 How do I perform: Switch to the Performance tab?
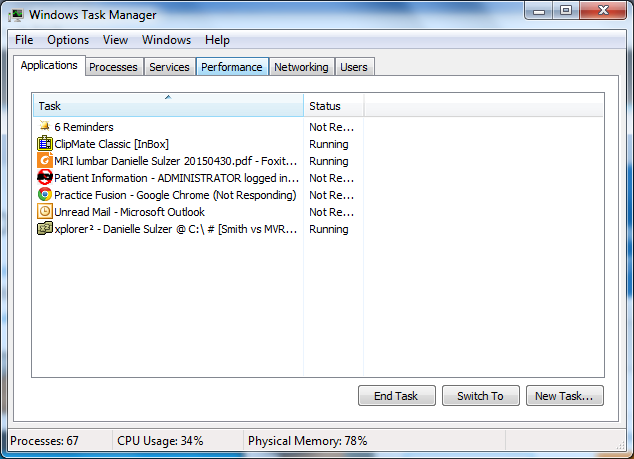click(x=232, y=67)
